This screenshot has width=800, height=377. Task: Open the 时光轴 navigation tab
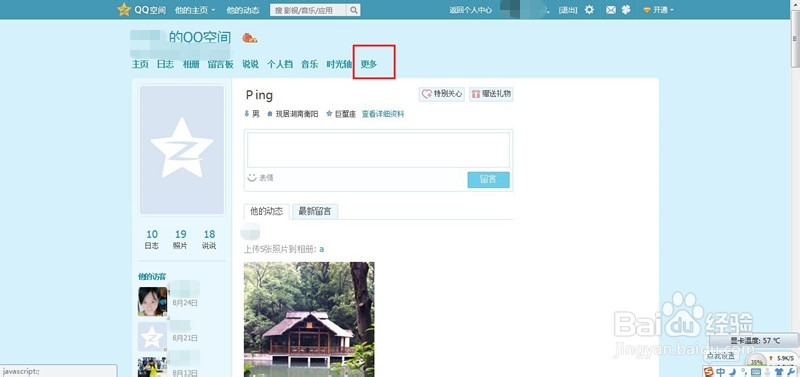click(x=339, y=64)
